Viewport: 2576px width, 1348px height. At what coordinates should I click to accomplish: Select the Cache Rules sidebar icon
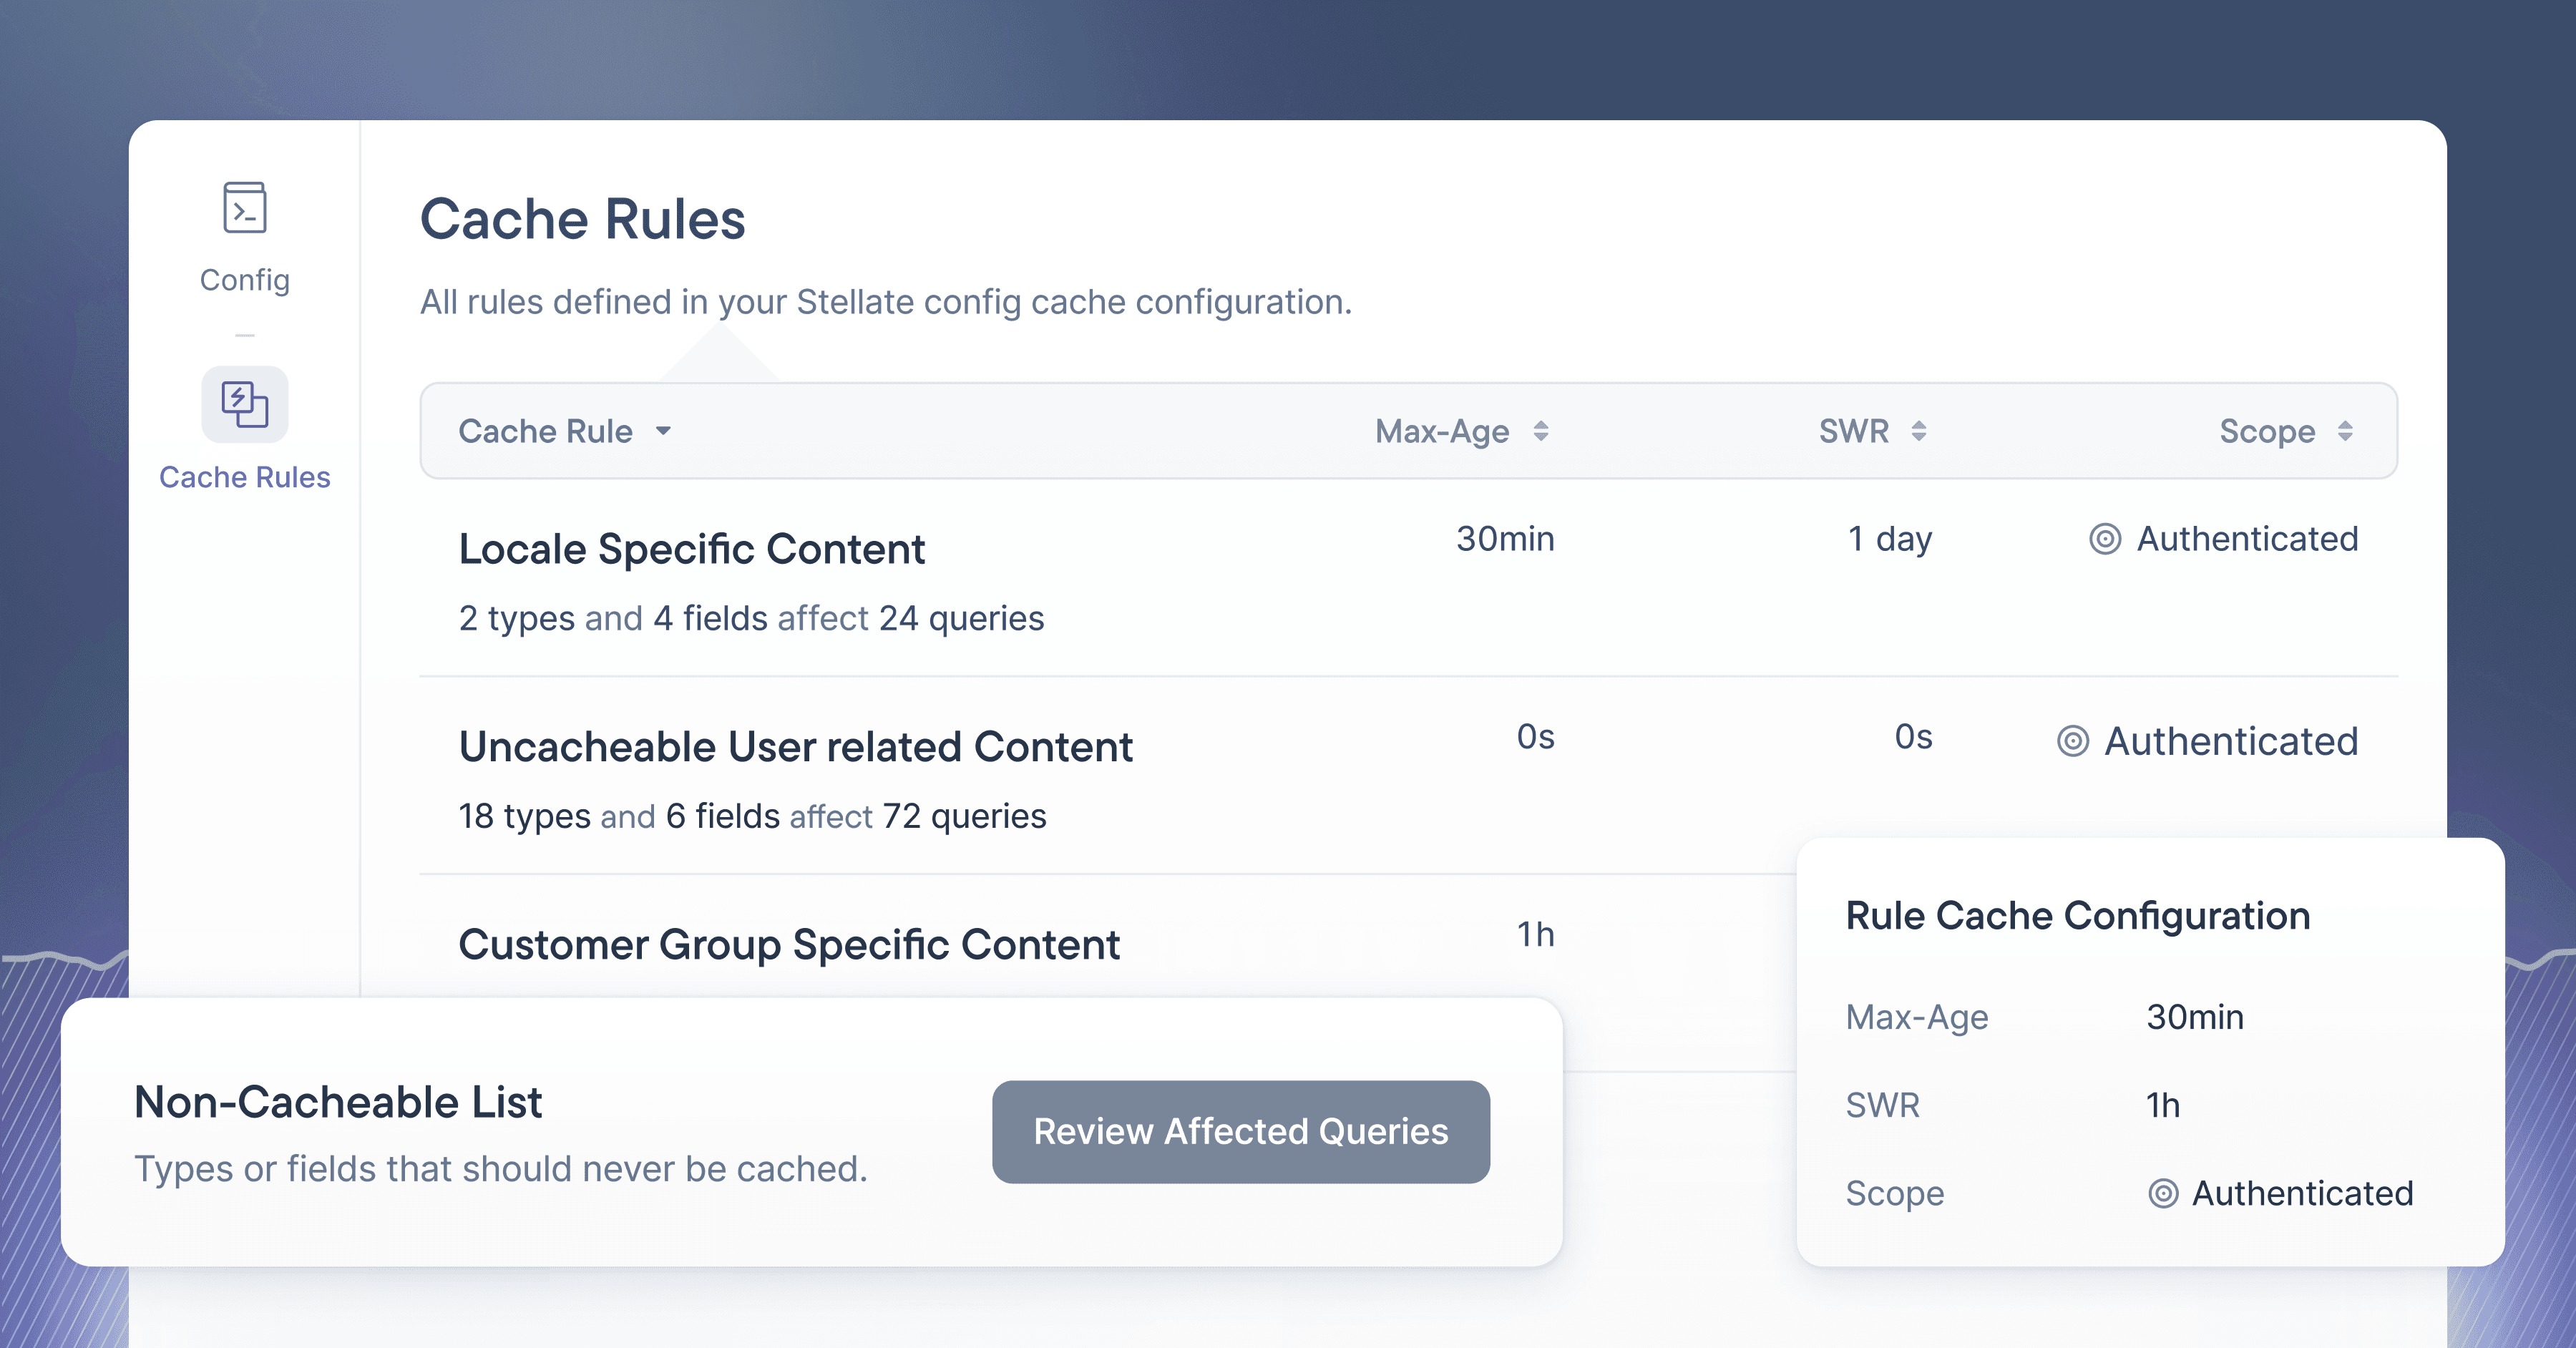tap(244, 404)
